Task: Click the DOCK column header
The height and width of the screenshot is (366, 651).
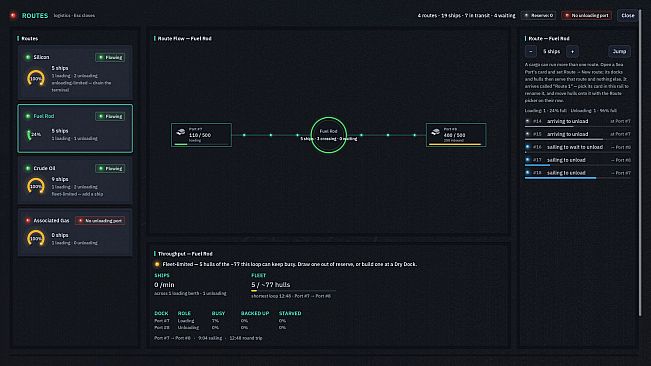Action: (x=161, y=313)
